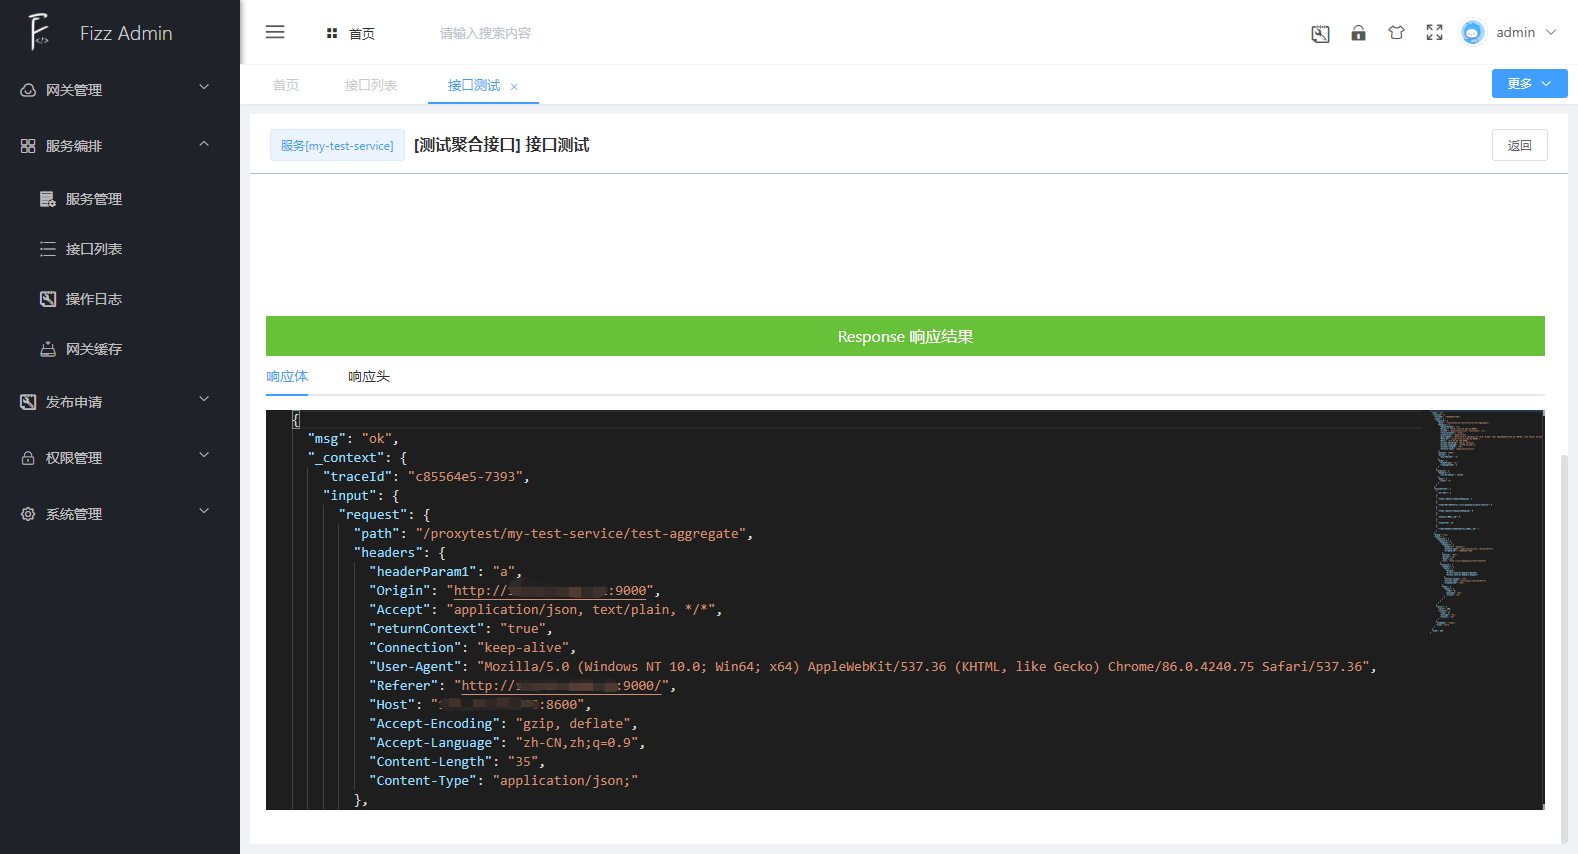
Task: Expand the 网关管理 menu chevron
Action: [204, 87]
